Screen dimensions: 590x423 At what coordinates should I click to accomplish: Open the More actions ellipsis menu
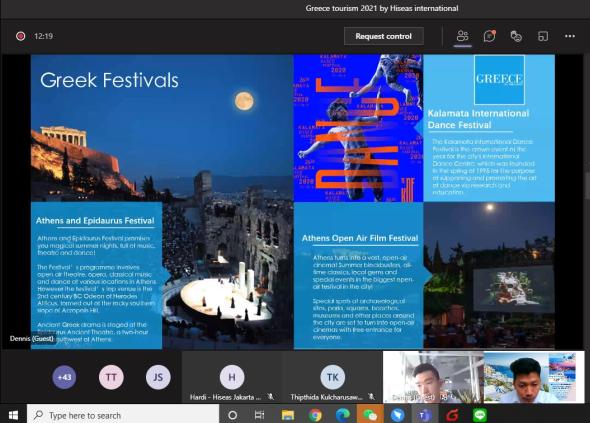(x=570, y=36)
